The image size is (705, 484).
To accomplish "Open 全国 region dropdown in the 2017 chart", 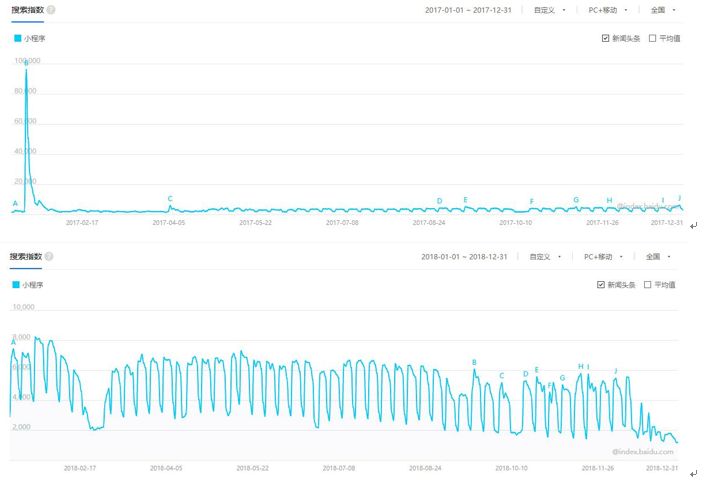I will tap(662, 10).
